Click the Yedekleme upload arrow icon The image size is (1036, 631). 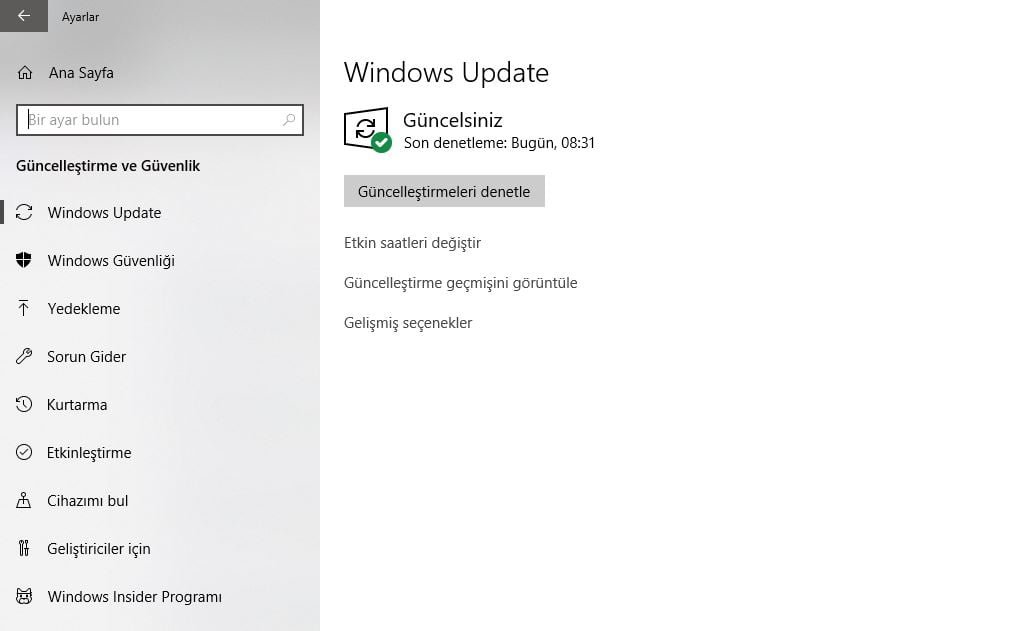[x=24, y=308]
